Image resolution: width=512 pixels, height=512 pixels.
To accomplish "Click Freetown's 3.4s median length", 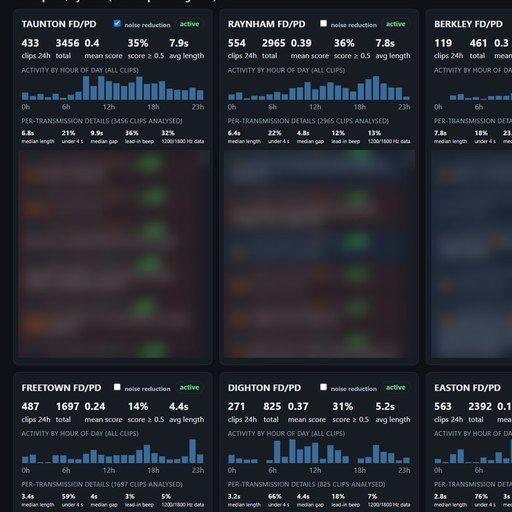I will [x=28, y=497].
